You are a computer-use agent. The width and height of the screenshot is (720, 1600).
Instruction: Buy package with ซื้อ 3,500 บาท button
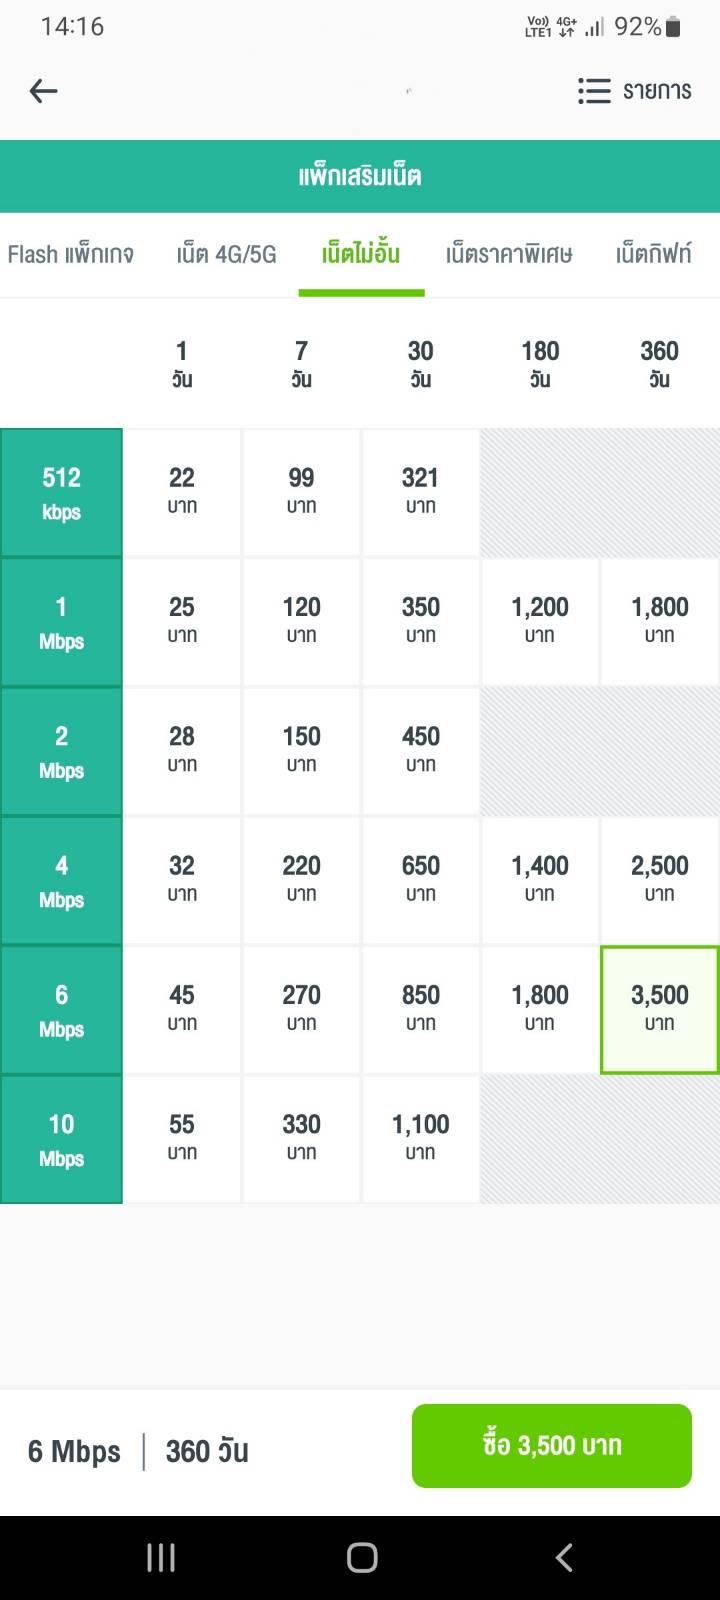552,1445
